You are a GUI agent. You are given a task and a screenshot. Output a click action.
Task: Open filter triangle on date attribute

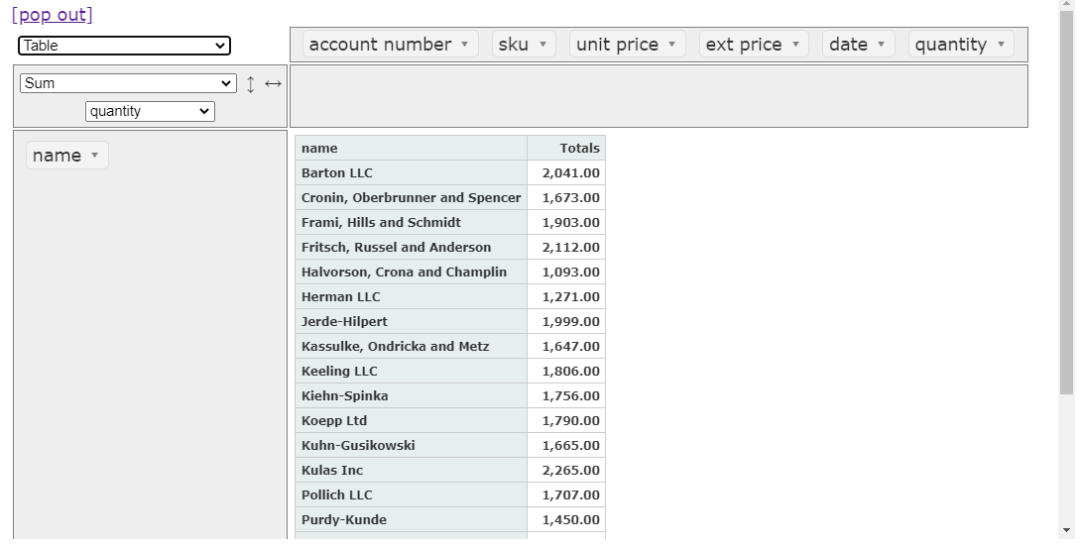click(881, 44)
